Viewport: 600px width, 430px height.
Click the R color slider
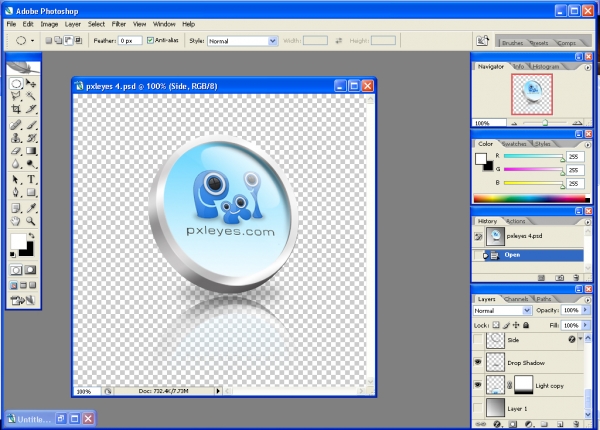[x=534, y=156]
